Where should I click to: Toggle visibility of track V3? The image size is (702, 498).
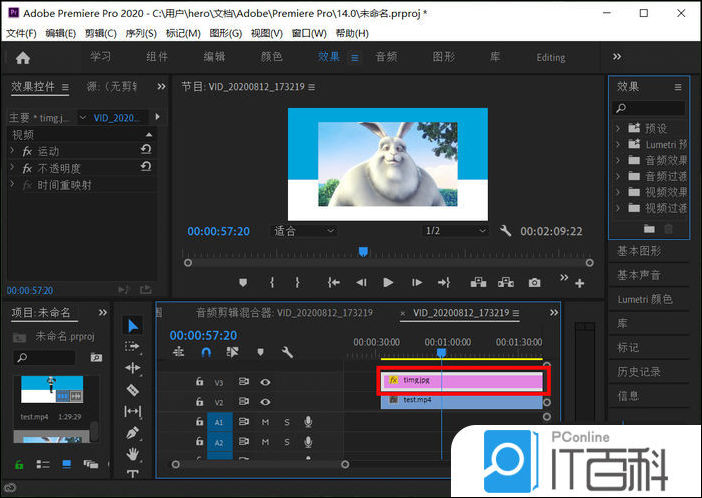pyautogui.click(x=266, y=381)
